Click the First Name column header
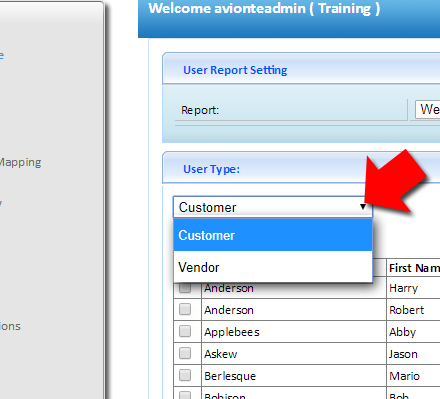 click(x=414, y=268)
